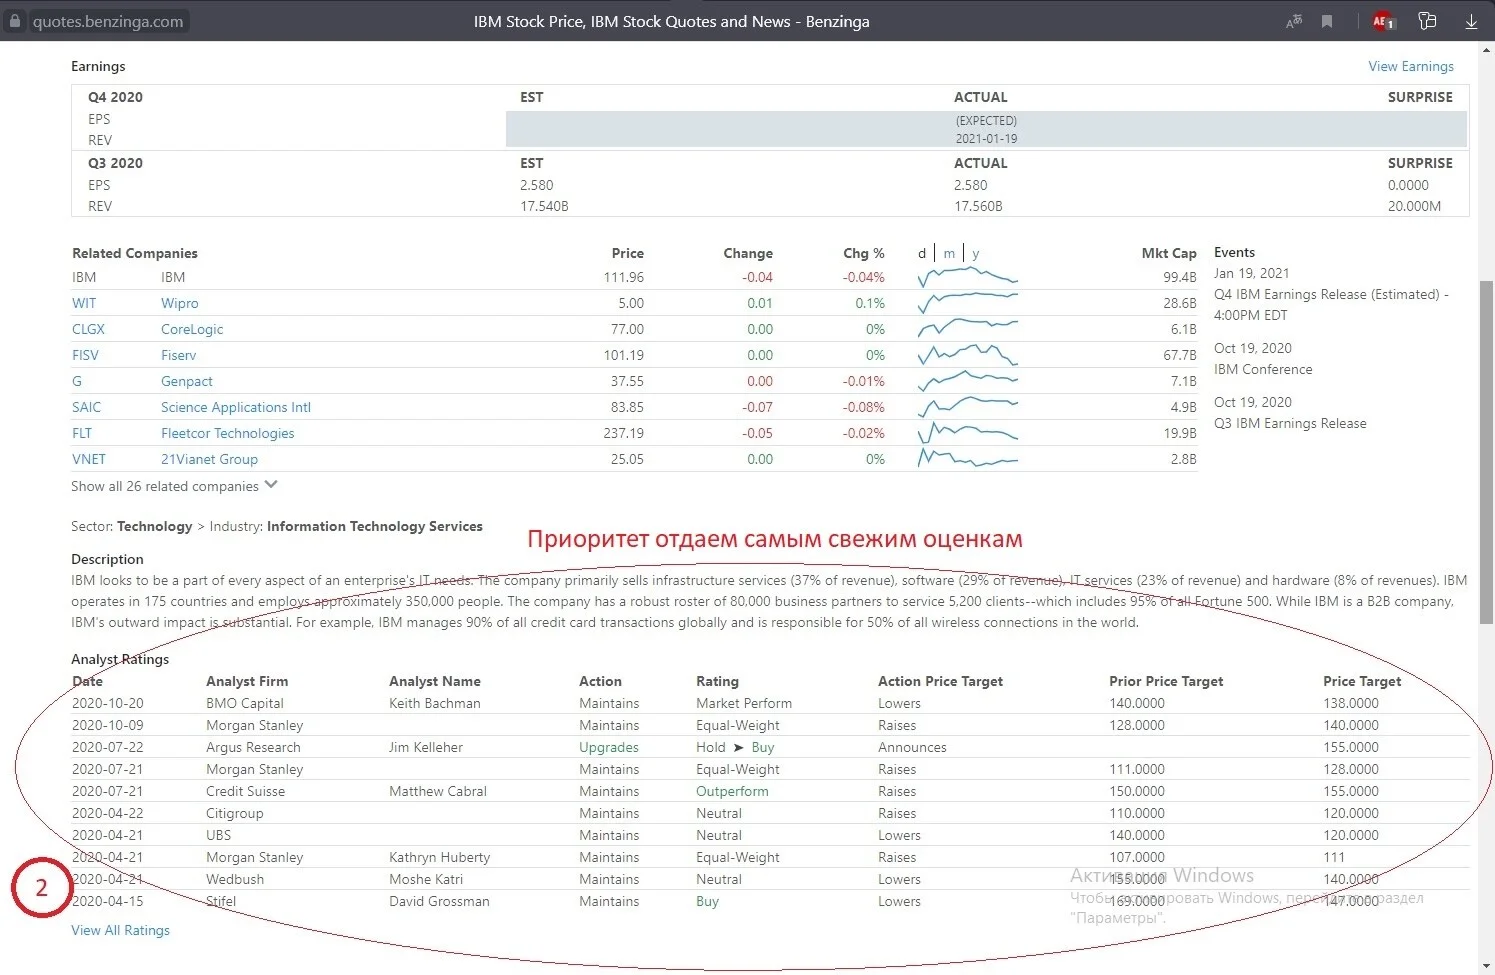Go to Fleetcor Technologies link

[x=228, y=433]
